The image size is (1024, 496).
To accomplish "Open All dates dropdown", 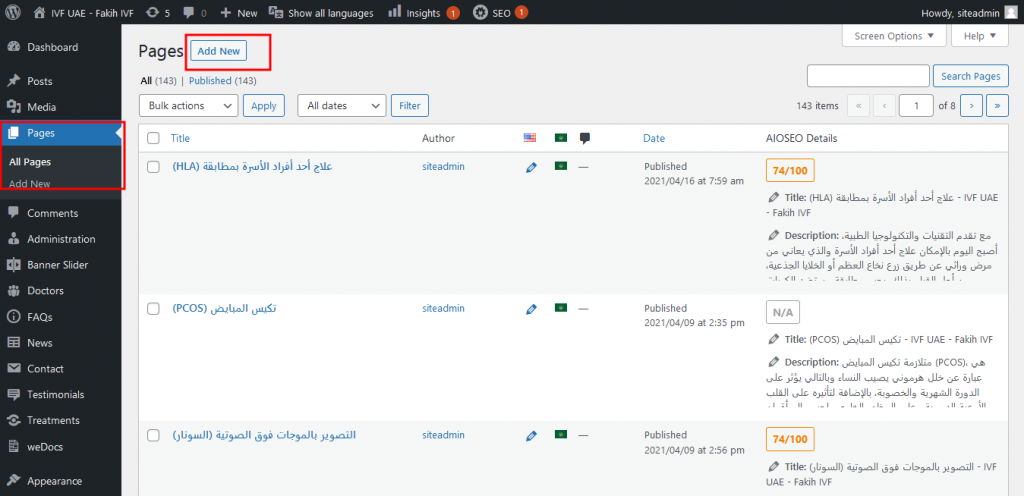I will (x=342, y=106).
